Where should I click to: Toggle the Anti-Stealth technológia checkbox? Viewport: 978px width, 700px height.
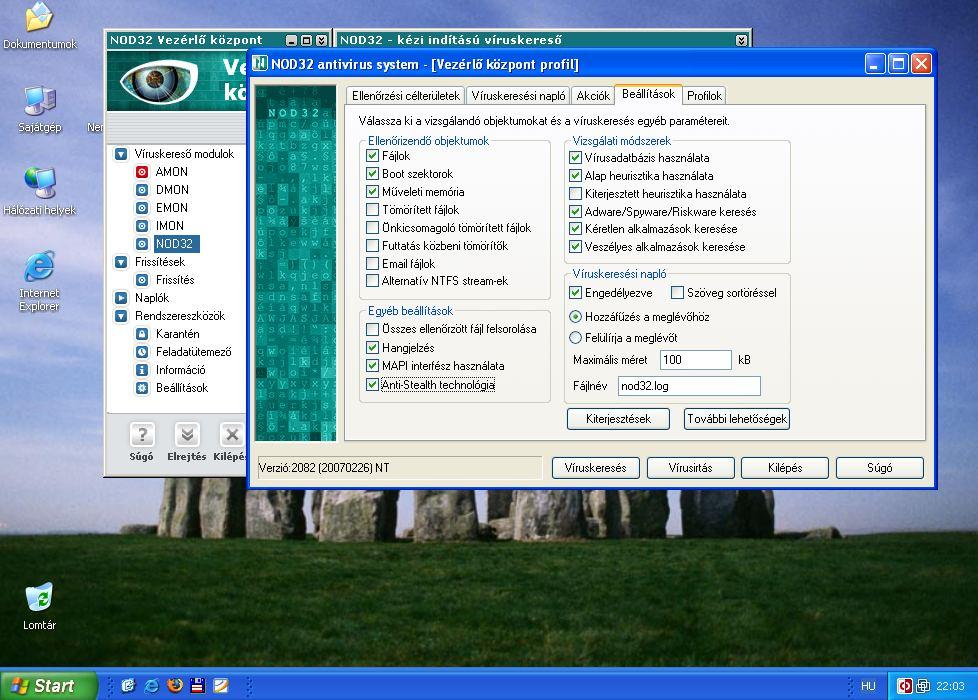pos(372,385)
